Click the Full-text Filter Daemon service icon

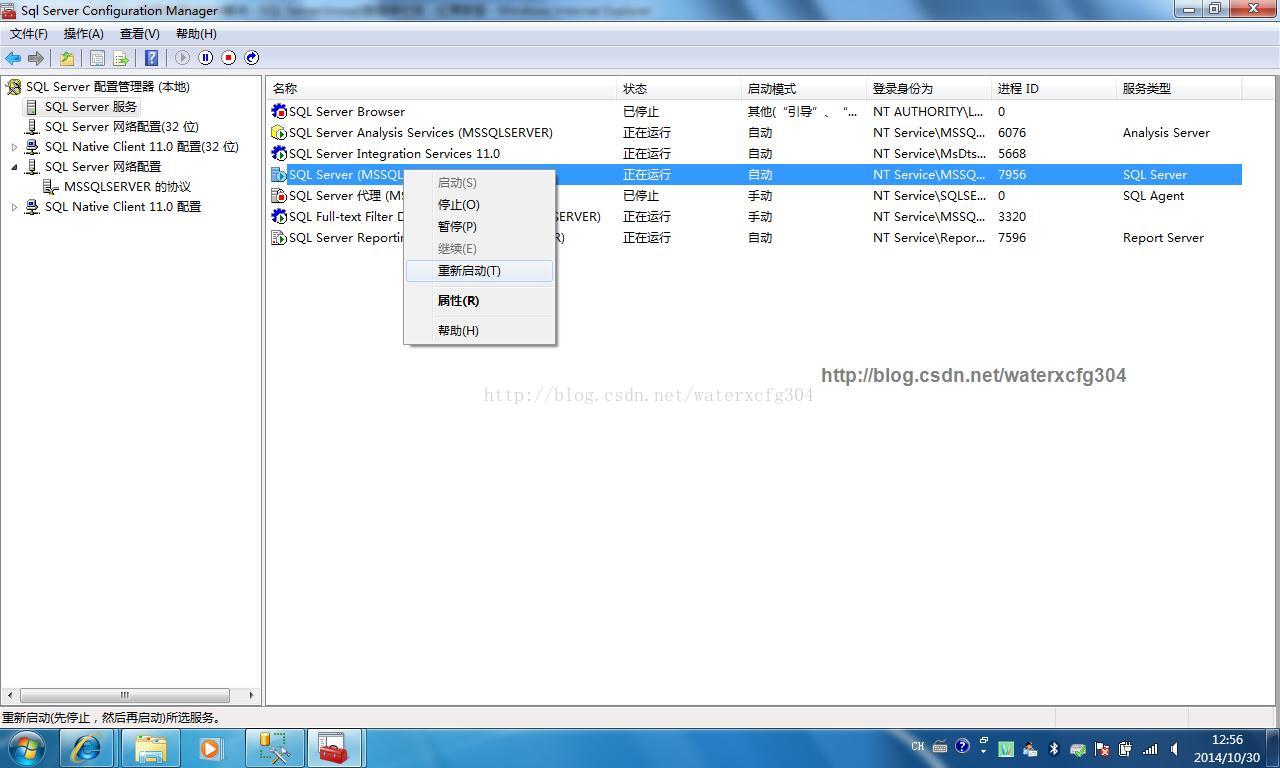[279, 217]
